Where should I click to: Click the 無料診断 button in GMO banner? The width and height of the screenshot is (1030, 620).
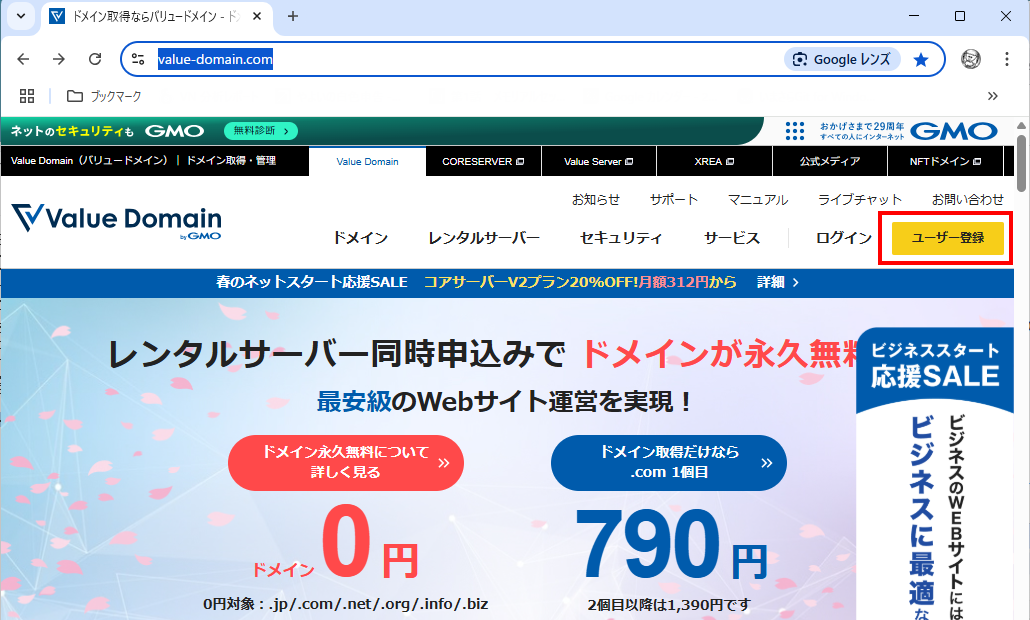pos(260,131)
